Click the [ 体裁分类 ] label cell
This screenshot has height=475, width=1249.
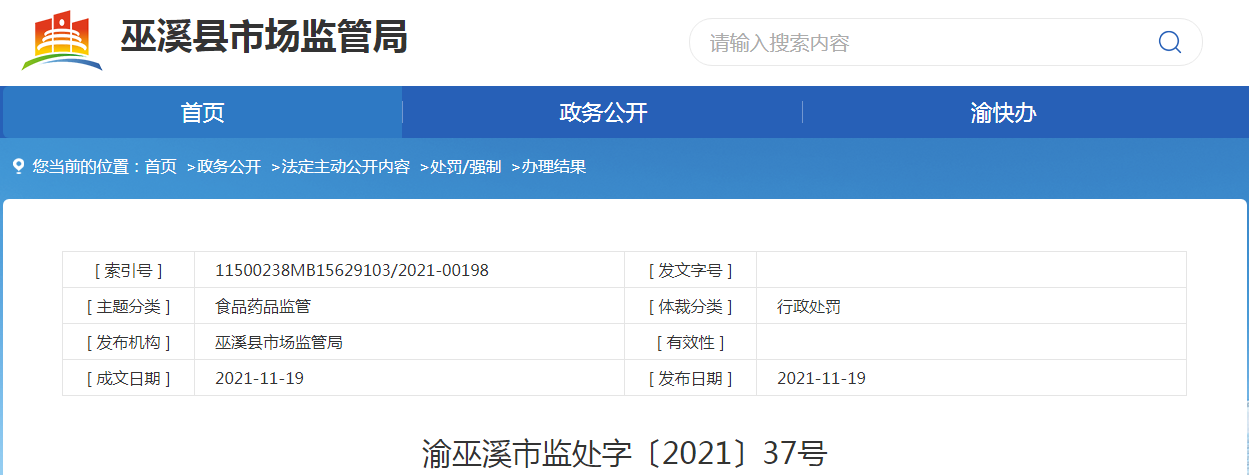(x=691, y=306)
